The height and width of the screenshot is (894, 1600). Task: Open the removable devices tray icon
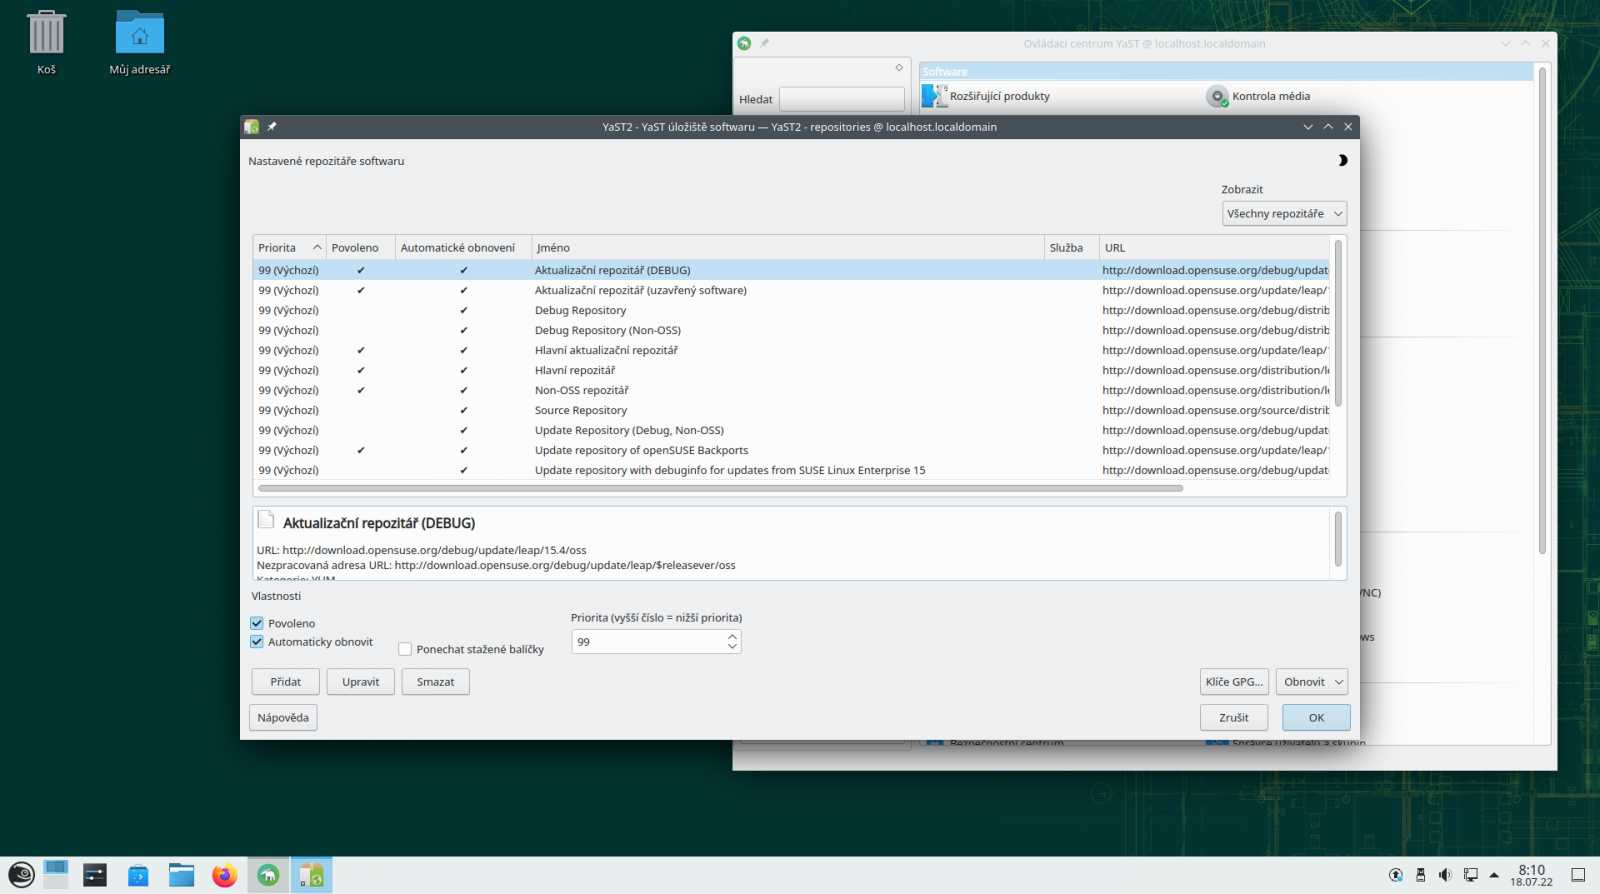click(1421, 875)
